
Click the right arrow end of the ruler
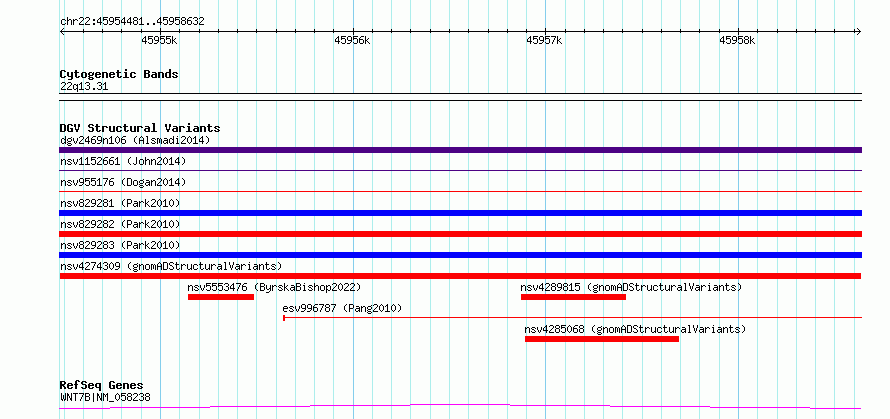pyautogui.click(x=858, y=31)
